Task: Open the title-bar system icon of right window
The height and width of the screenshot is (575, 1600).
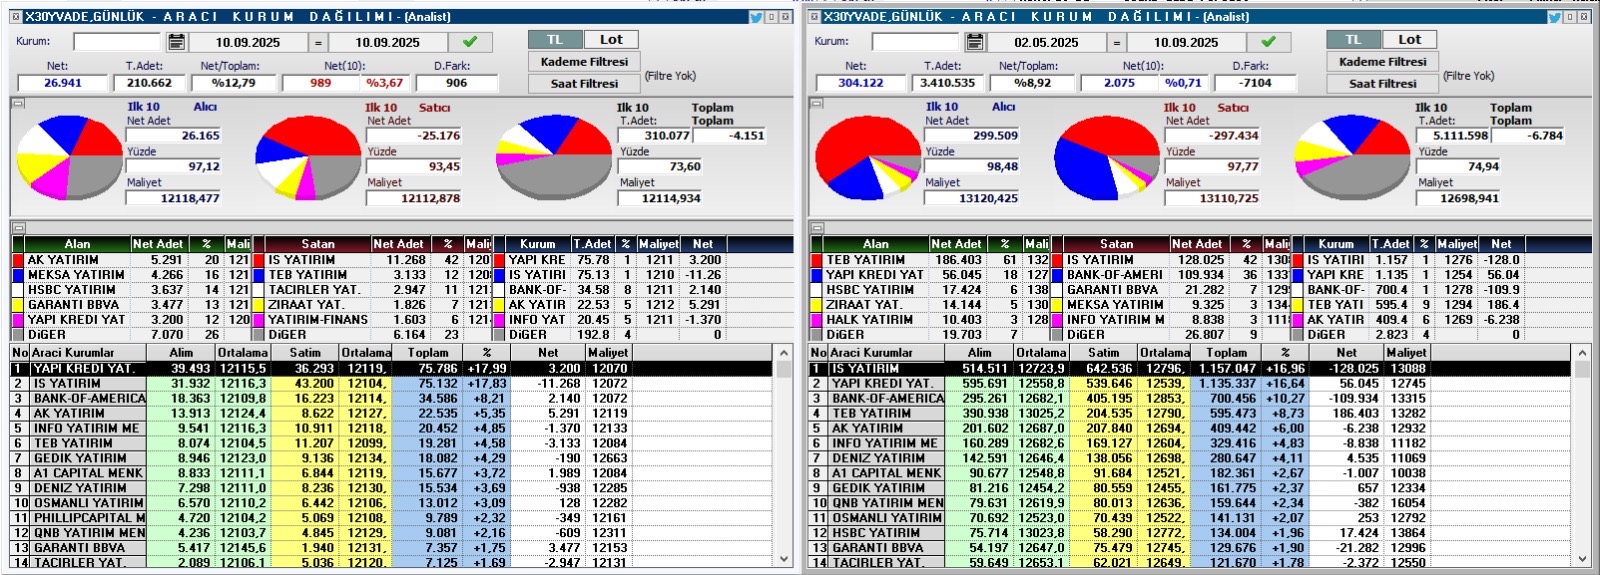Action: pyautogui.click(x=814, y=17)
